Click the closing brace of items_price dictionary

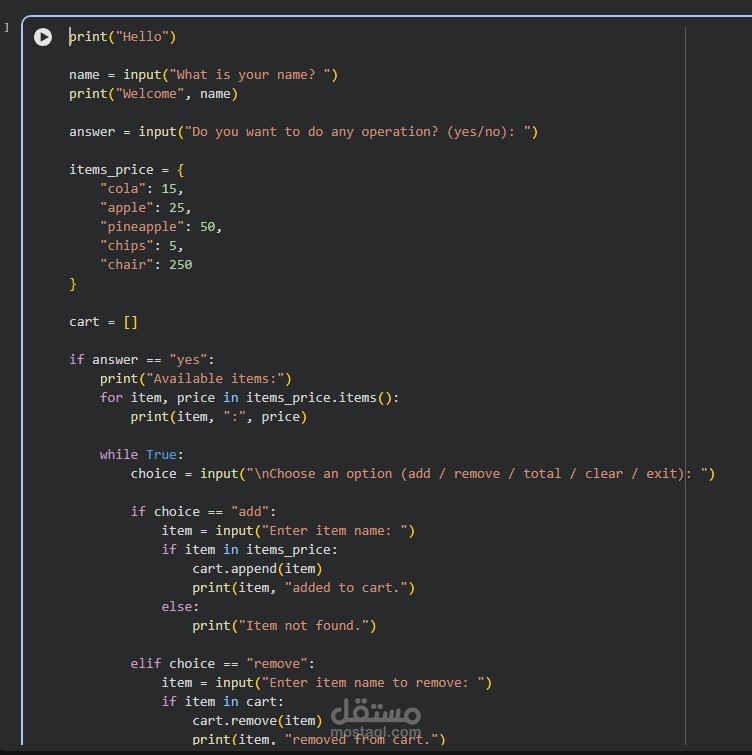pos(73,284)
